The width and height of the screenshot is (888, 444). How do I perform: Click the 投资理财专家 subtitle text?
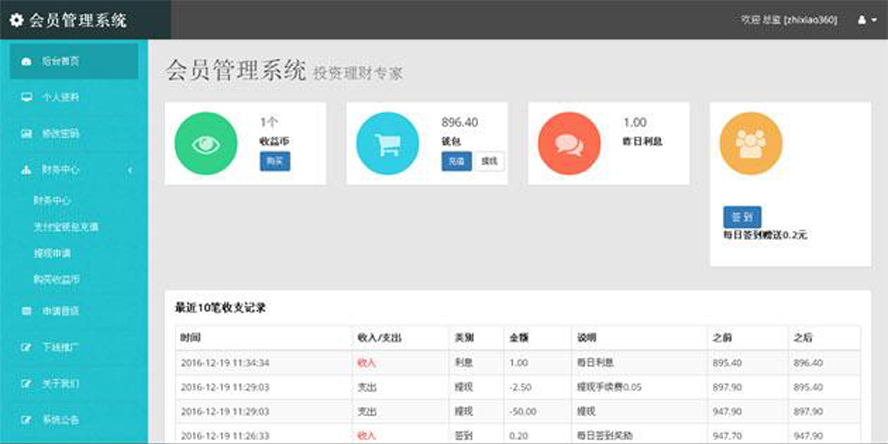click(x=358, y=74)
